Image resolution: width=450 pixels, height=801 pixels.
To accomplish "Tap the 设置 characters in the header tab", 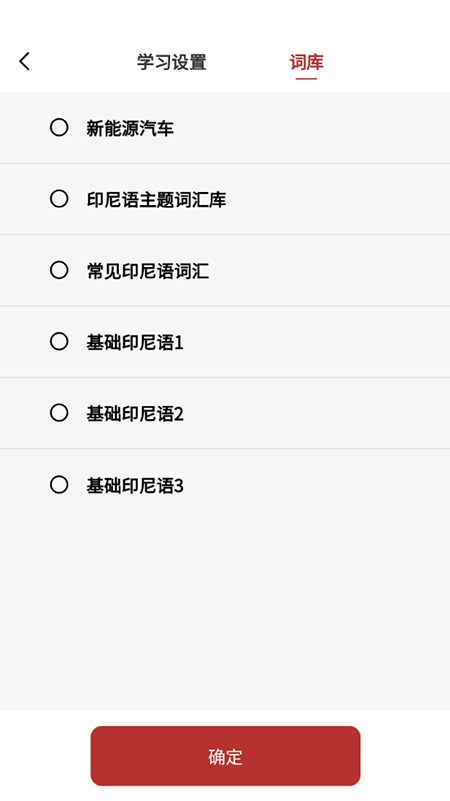I will click(x=189, y=62).
